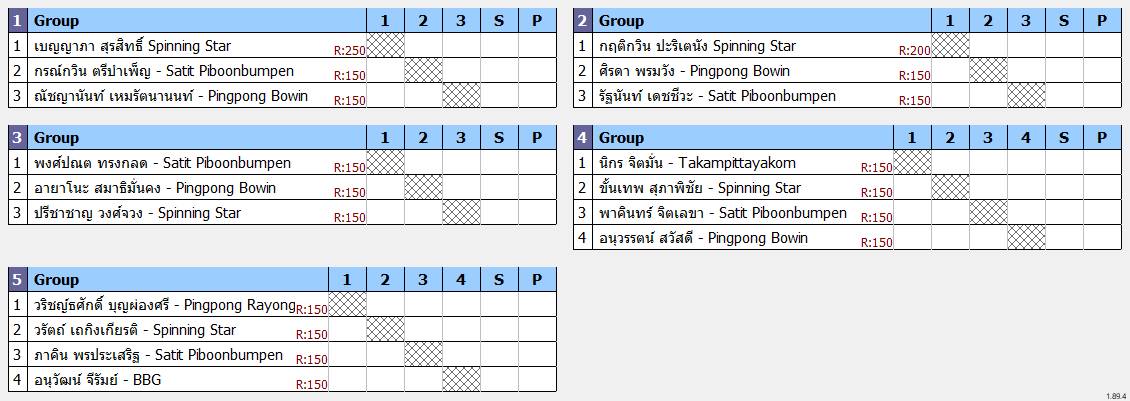Click Group 2 row 3 Satit Piboonbumpen player
1130x401 pixels.
(717, 96)
